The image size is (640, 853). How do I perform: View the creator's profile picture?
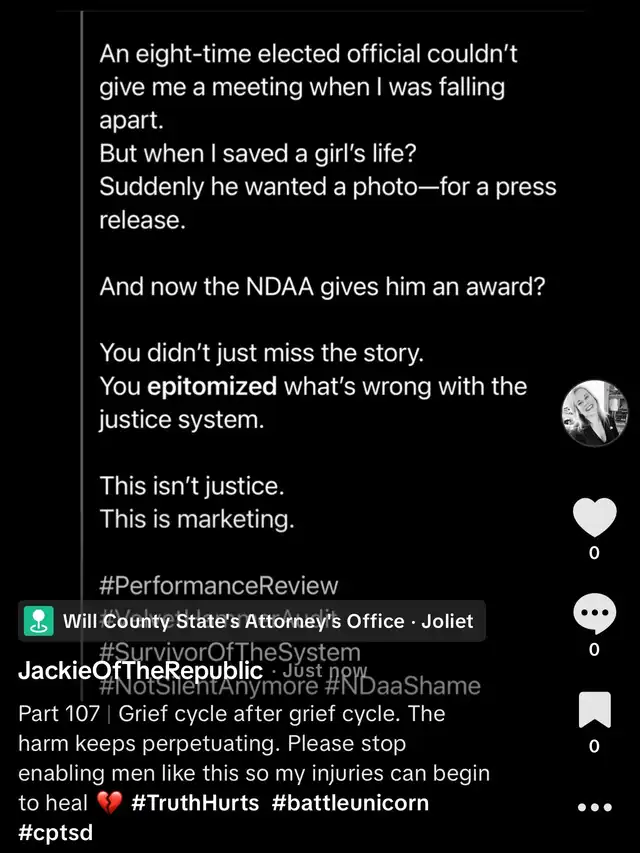[x=596, y=413]
